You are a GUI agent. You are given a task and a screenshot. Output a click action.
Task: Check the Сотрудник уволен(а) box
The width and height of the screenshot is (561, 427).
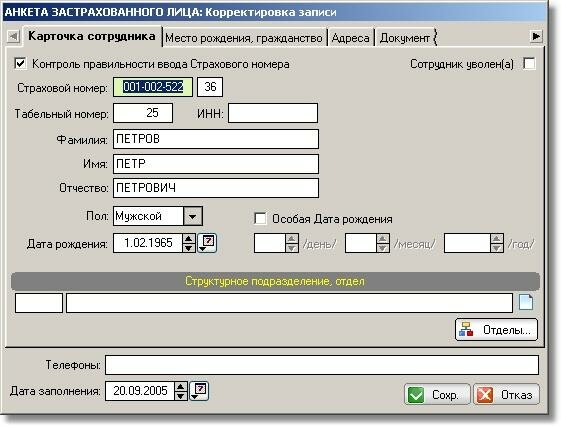pos(529,64)
